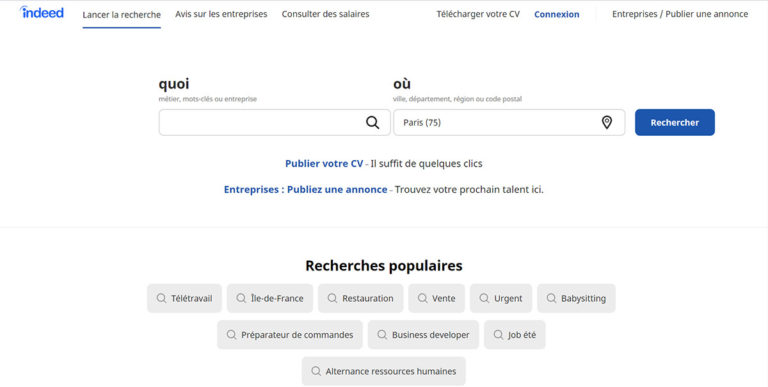Click the Indeed logo

tap(42, 12)
